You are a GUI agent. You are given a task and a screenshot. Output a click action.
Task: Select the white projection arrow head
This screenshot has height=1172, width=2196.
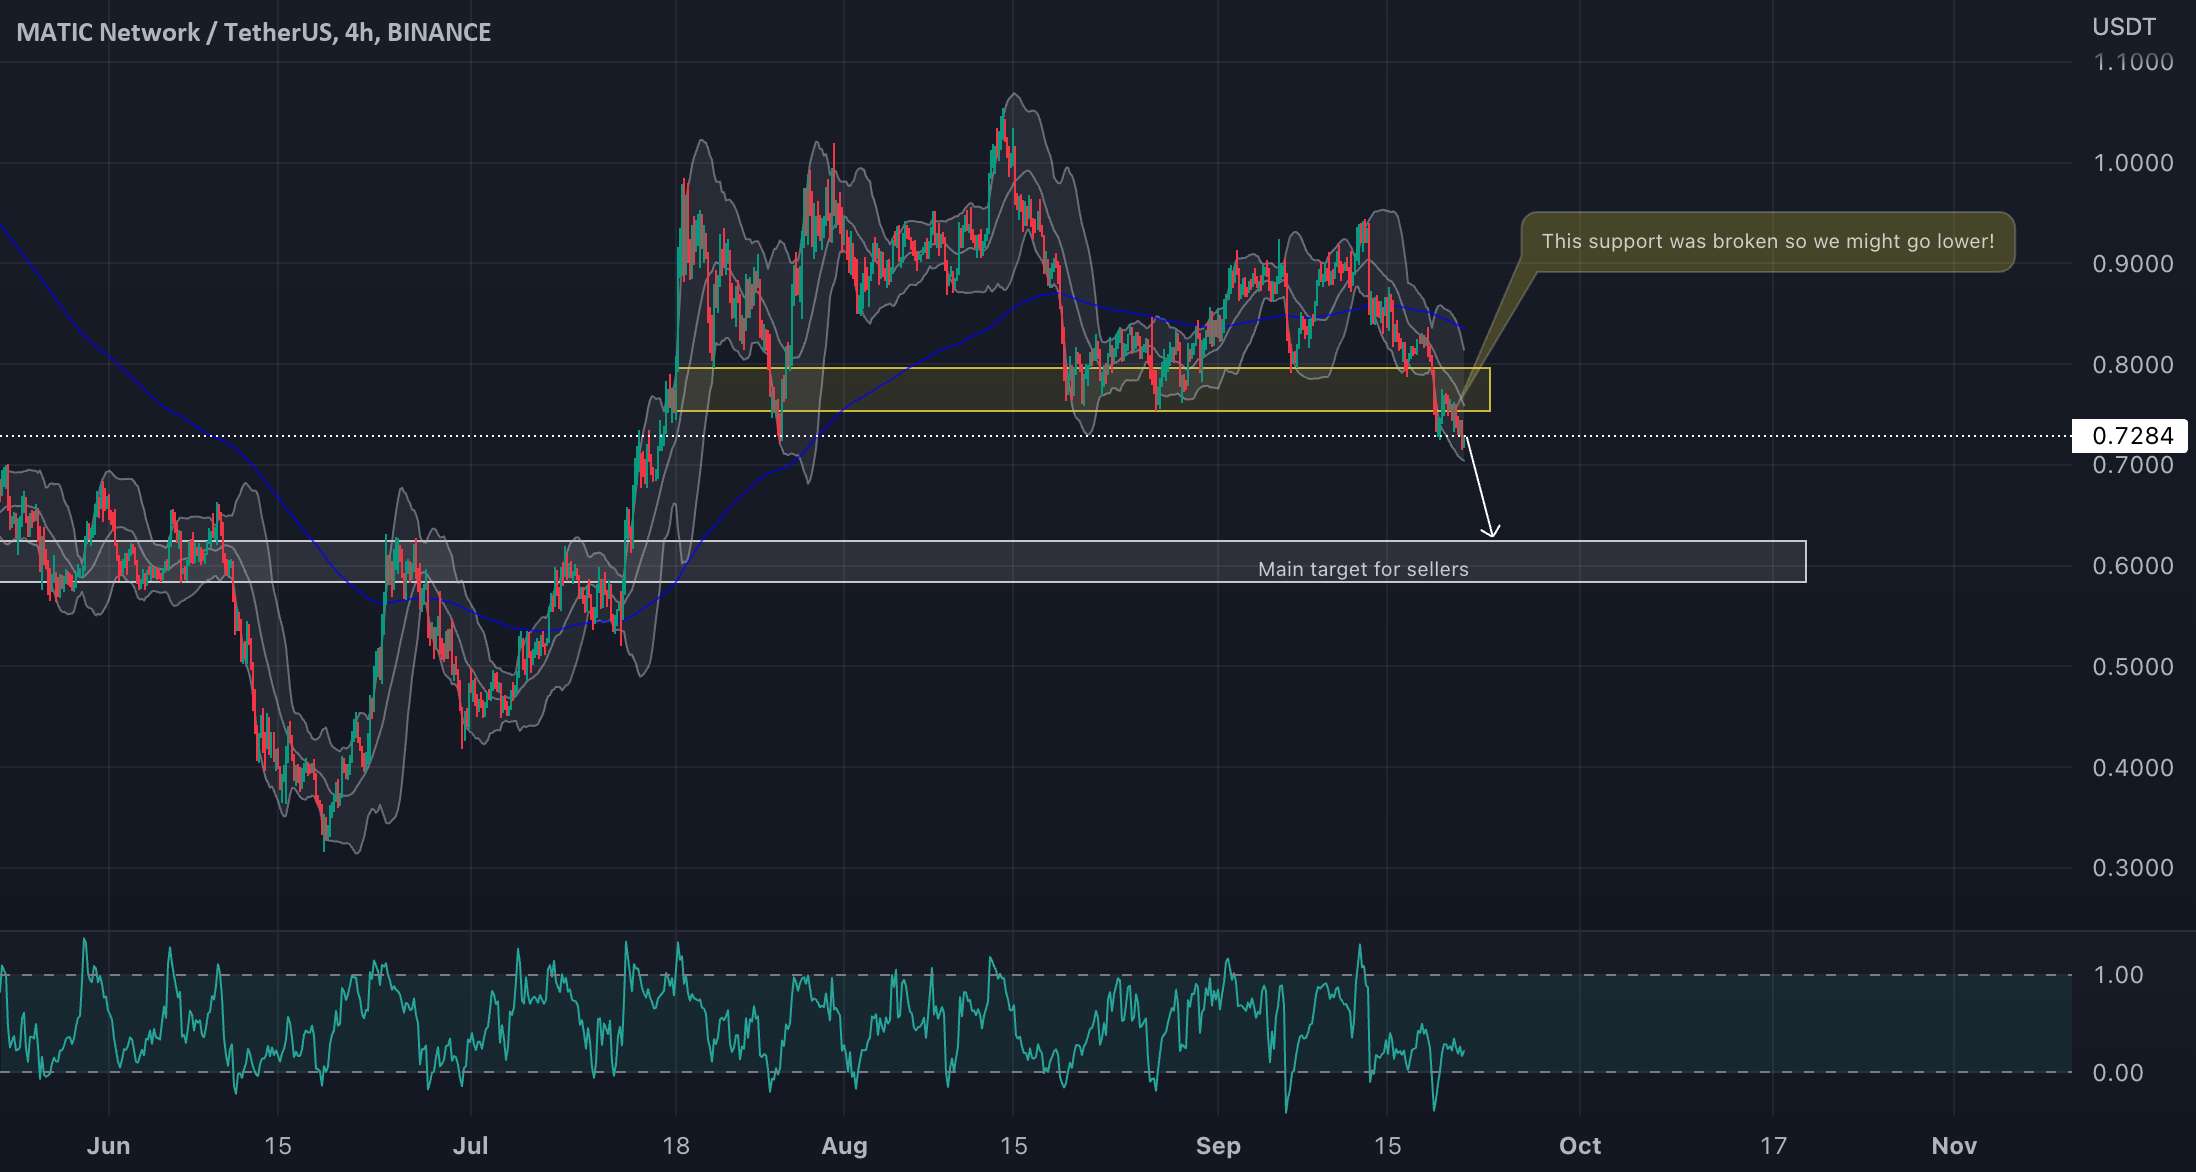(x=1490, y=529)
